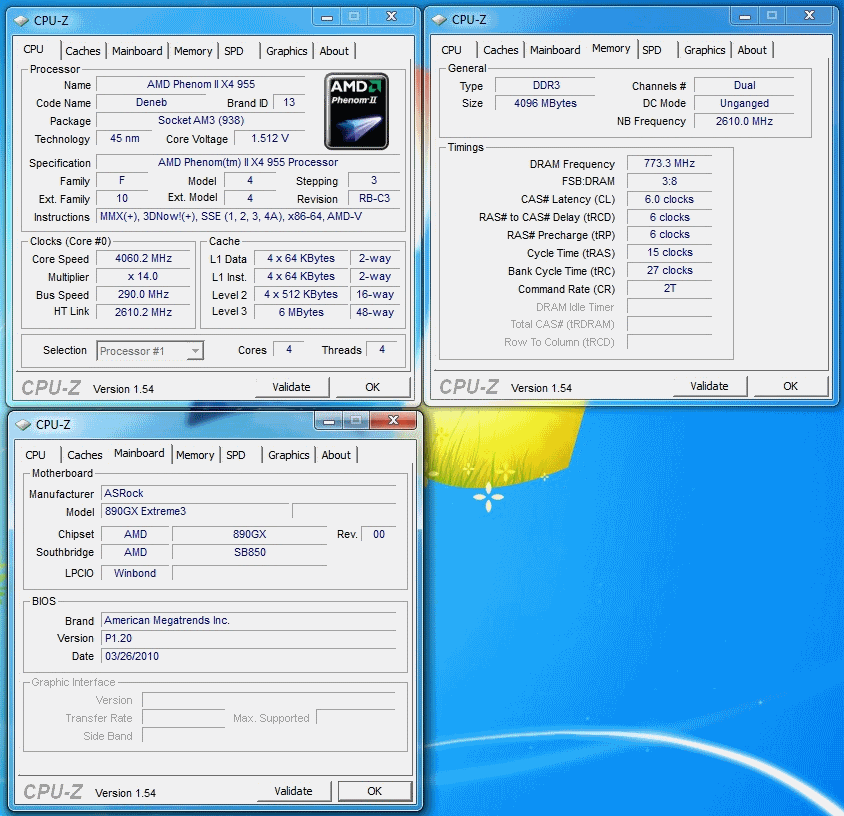Click the DRAM Frequency 773.3 MHz value box
The image size is (844, 816).
pos(669,163)
